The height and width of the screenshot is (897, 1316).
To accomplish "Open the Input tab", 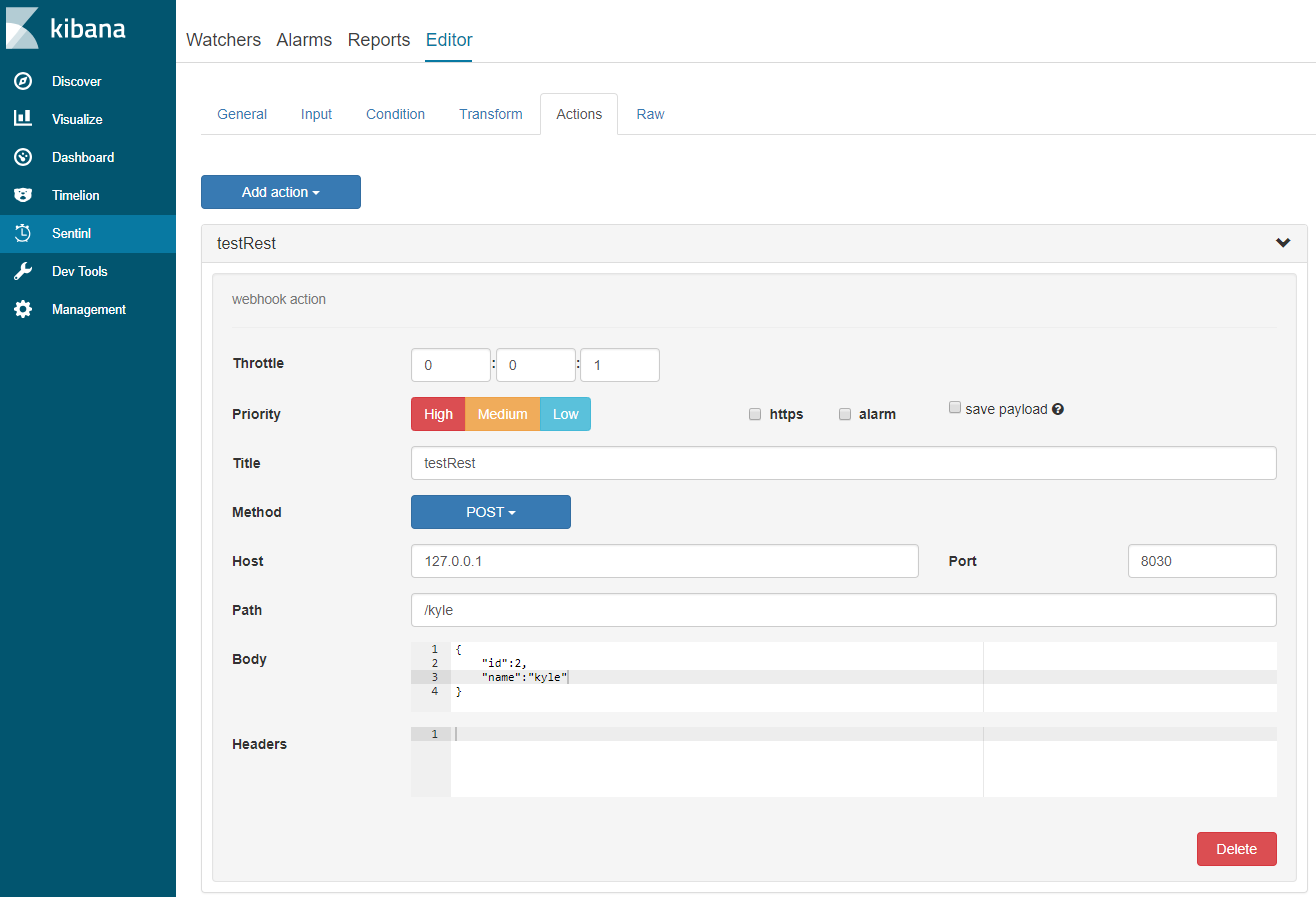I will pyautogui.click(x=316, y=114).
